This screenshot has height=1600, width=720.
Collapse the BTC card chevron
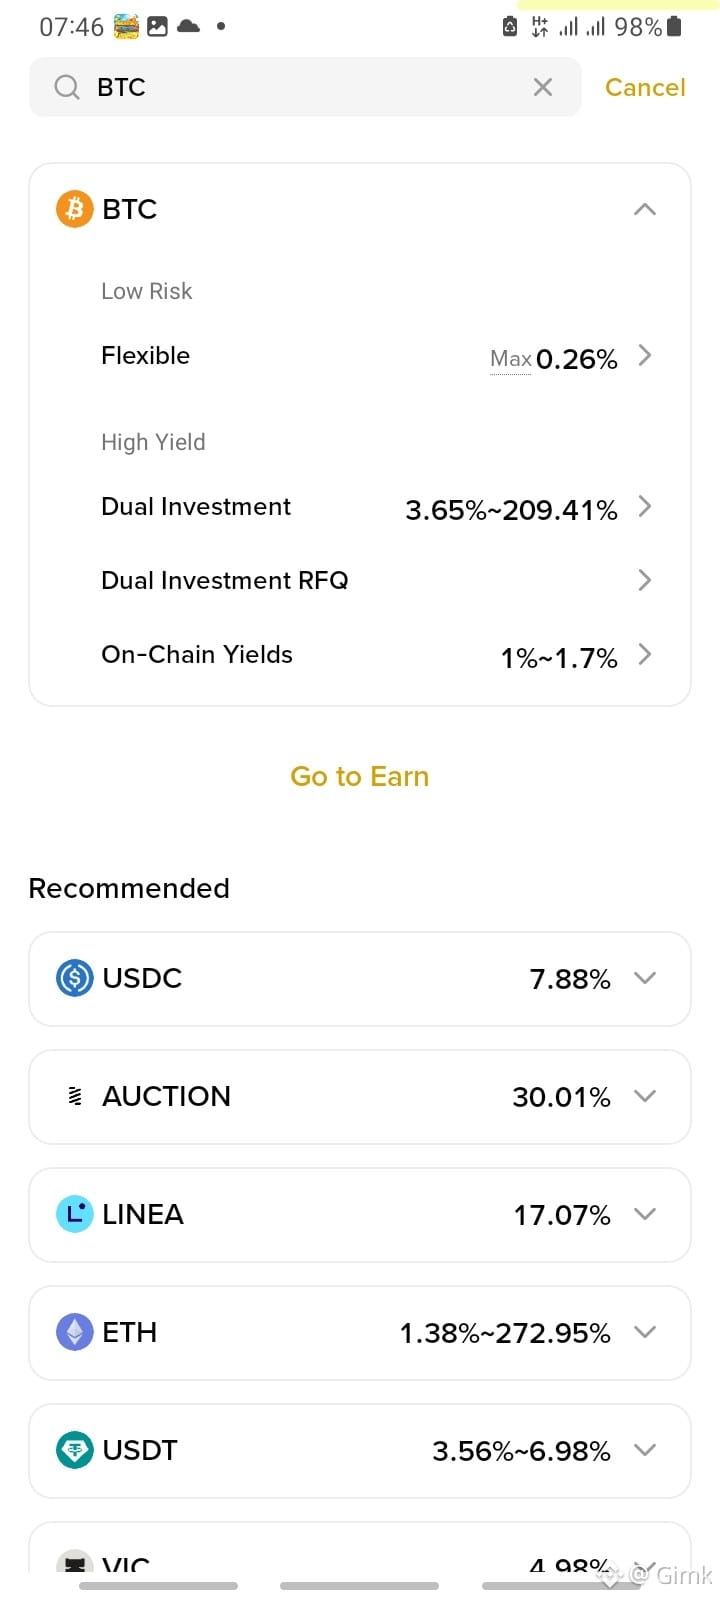(x=645, y=209)
